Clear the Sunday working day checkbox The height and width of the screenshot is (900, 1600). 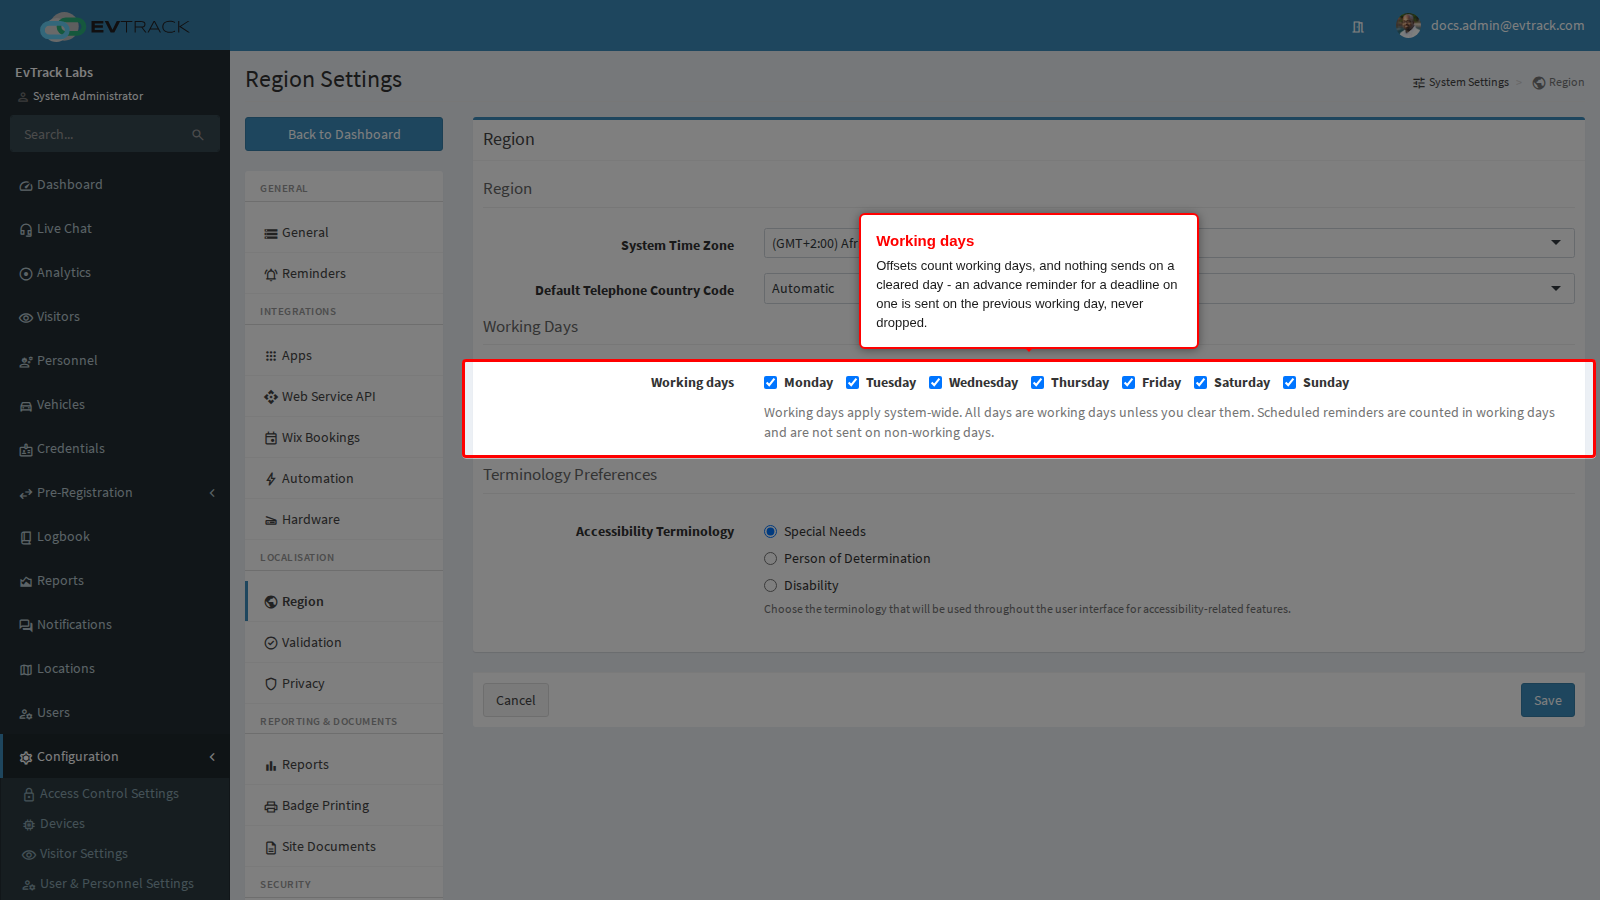1289,382
